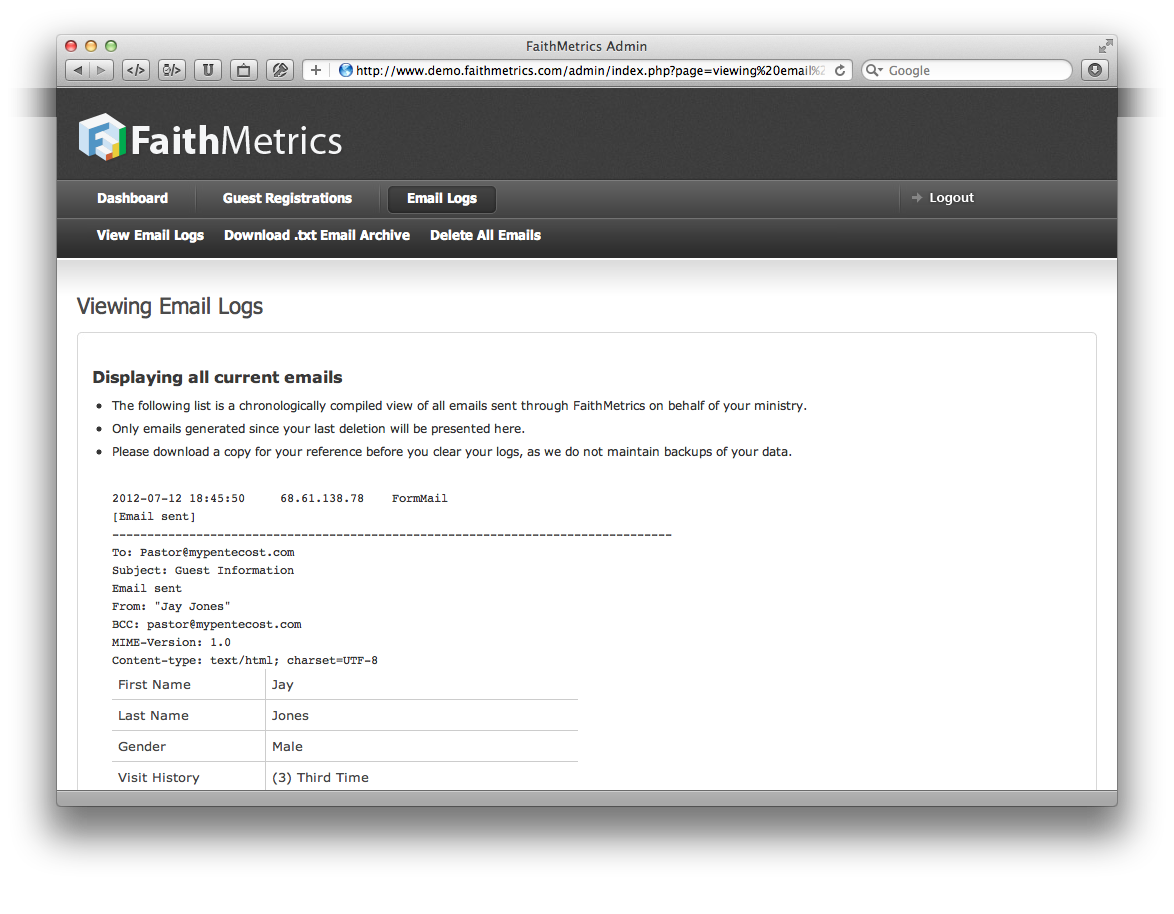The width and height of the screenshot is (1174, 914).
Task: Log out using the Logout link
Action: 951,198
